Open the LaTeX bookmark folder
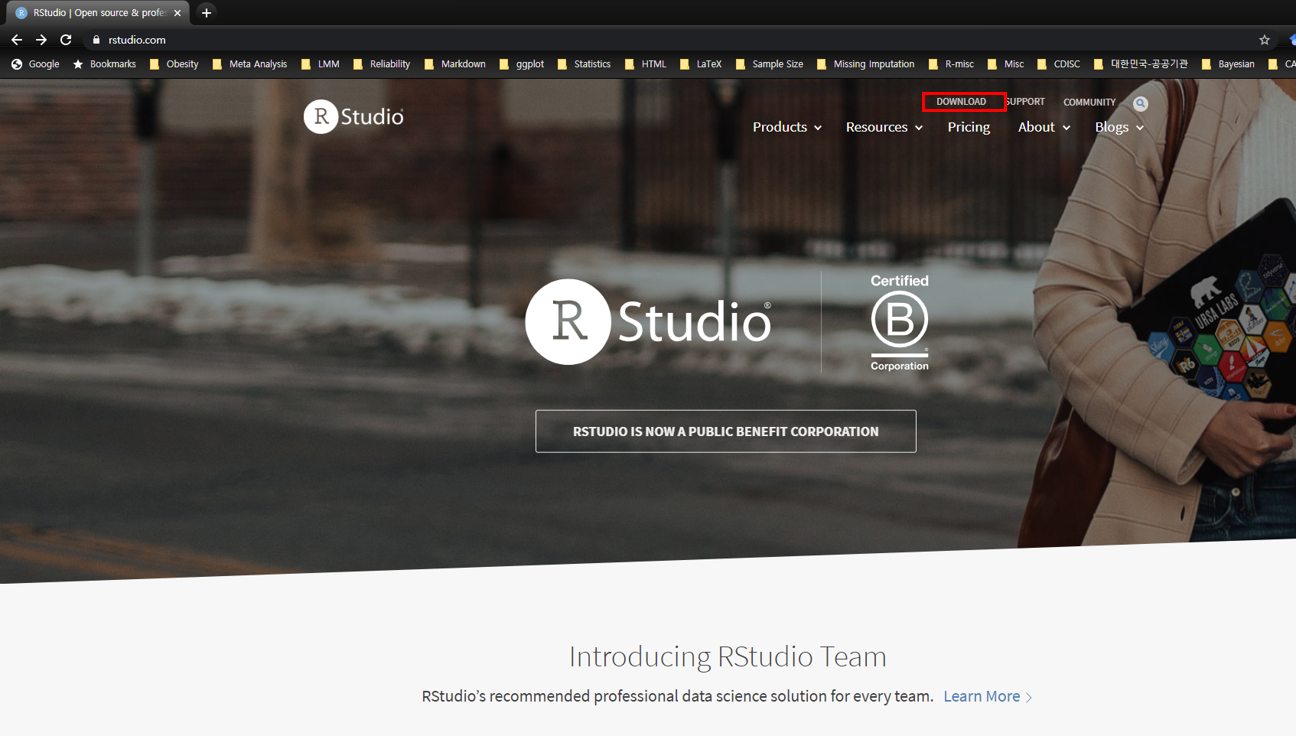Image resolution: width=1296 pixels, height=736 pixels. click(x=700, y=64)
